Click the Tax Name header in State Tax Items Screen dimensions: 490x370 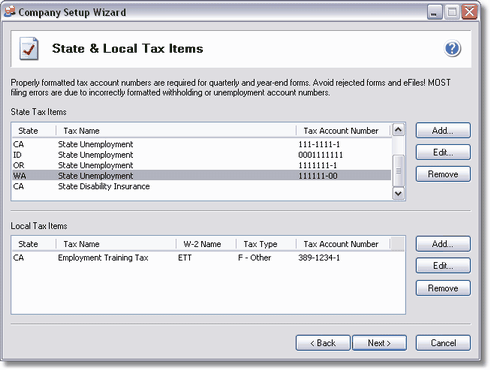tap(176, 131)
